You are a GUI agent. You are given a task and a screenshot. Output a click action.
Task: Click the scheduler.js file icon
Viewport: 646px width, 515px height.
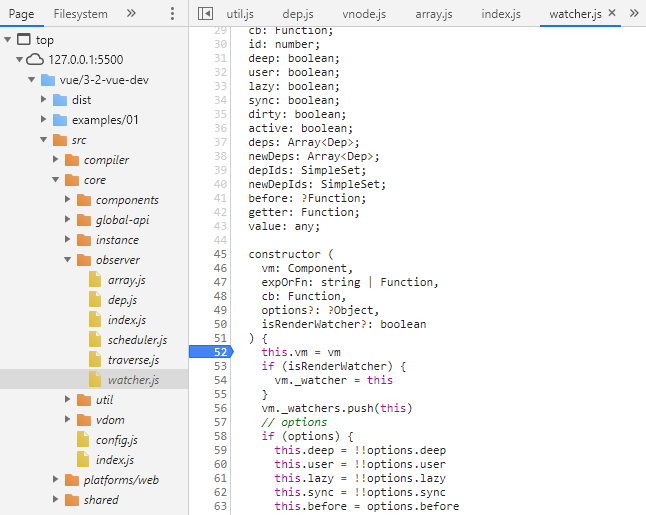[x=95, y=339]
